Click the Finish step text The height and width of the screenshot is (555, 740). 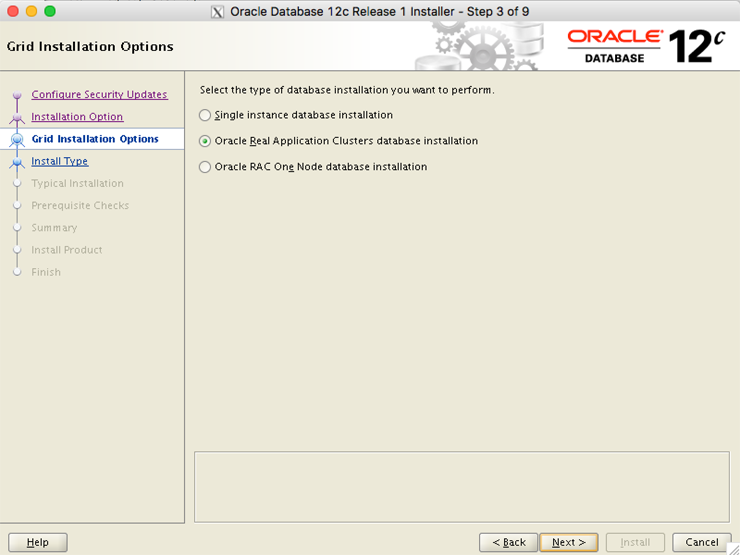46,272
